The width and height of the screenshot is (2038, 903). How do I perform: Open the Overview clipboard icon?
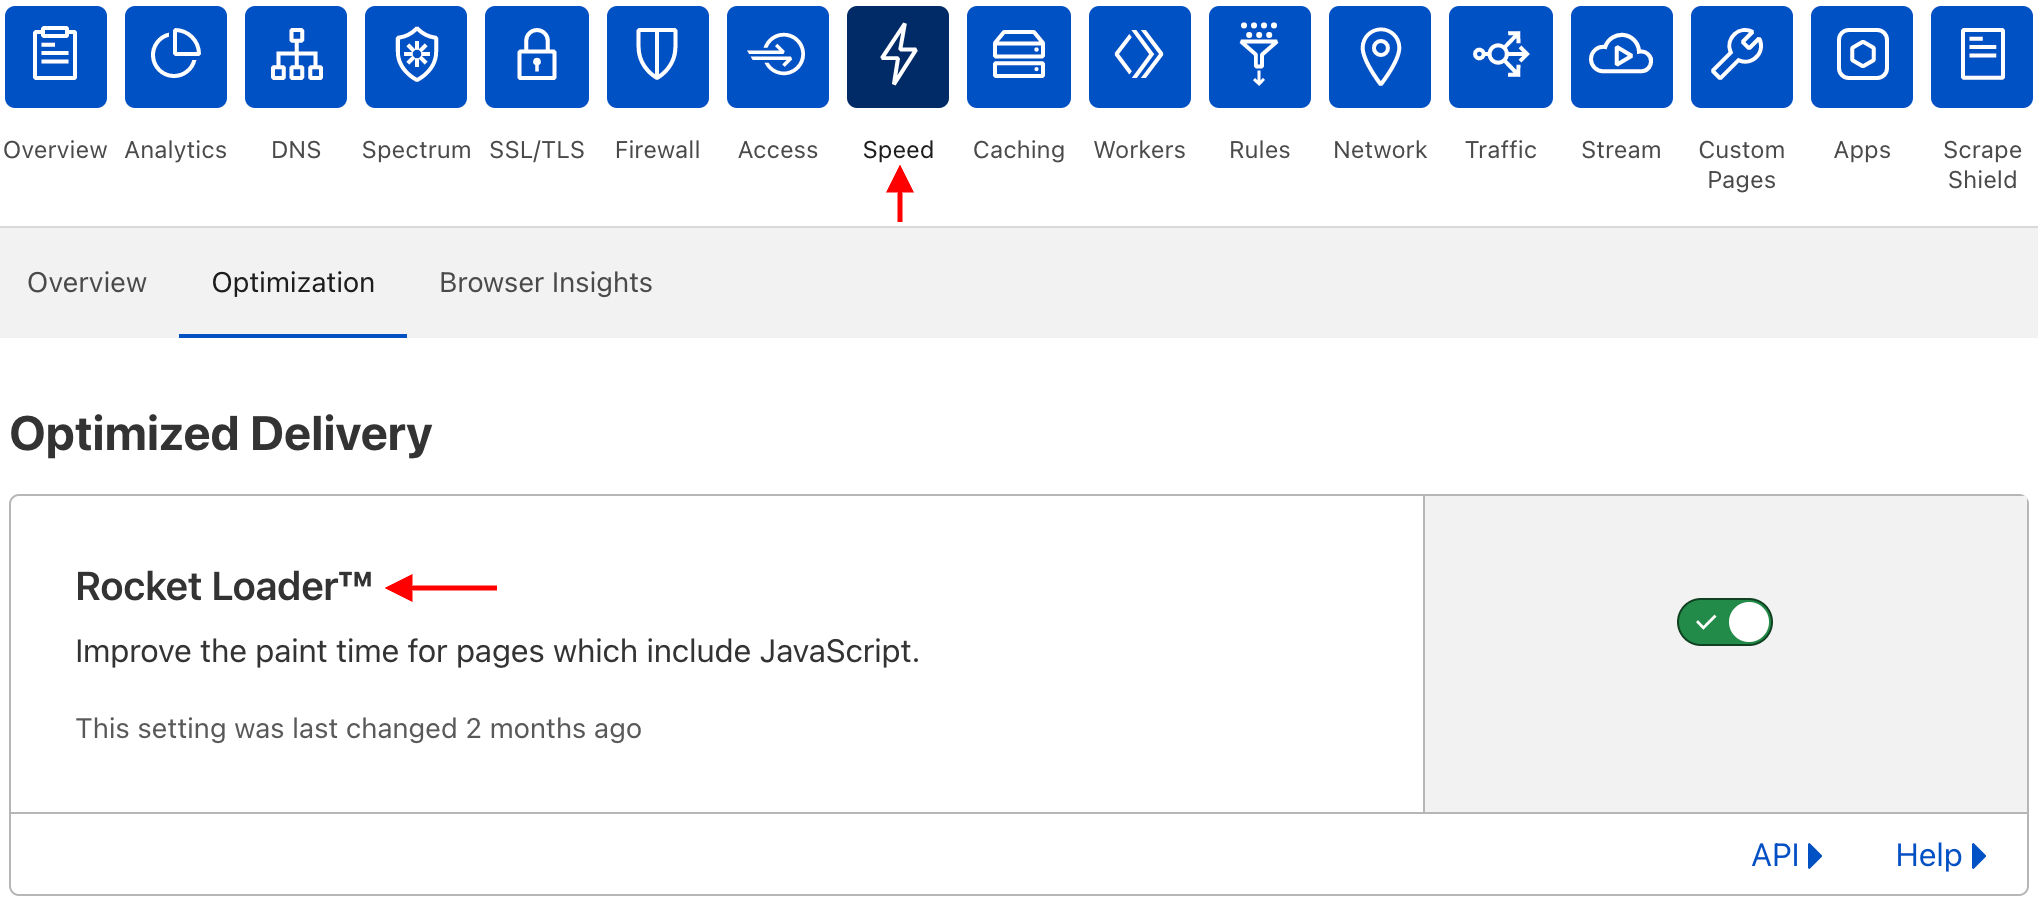click(x=56, y=56)
